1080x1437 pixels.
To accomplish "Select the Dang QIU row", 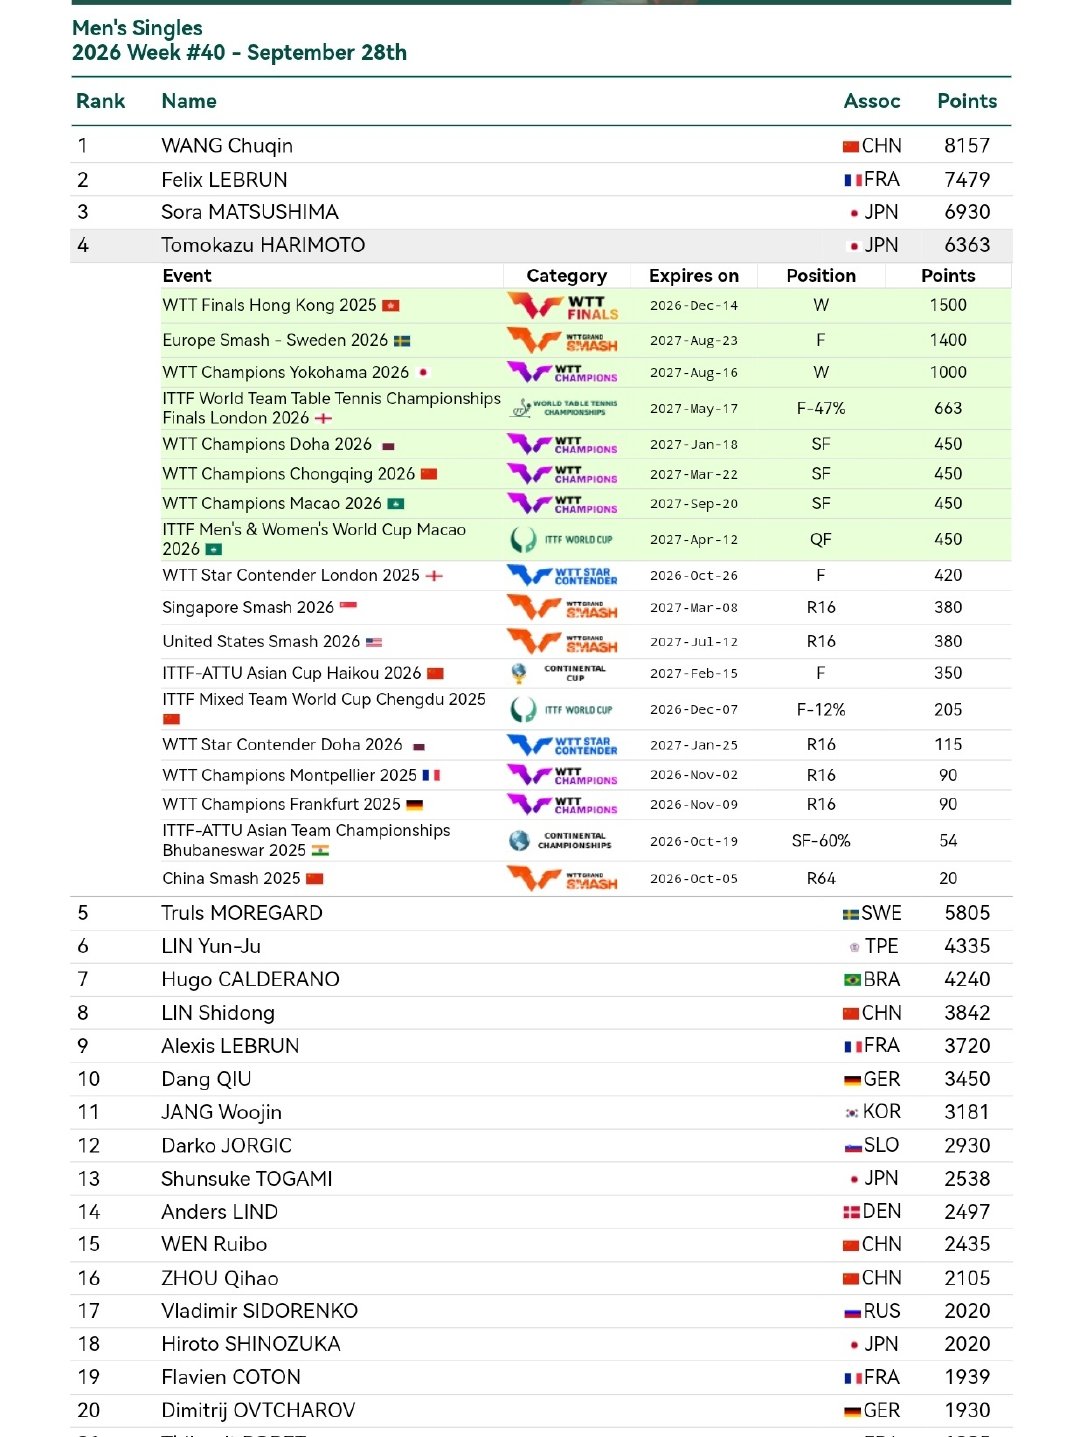I will 541,1079.
